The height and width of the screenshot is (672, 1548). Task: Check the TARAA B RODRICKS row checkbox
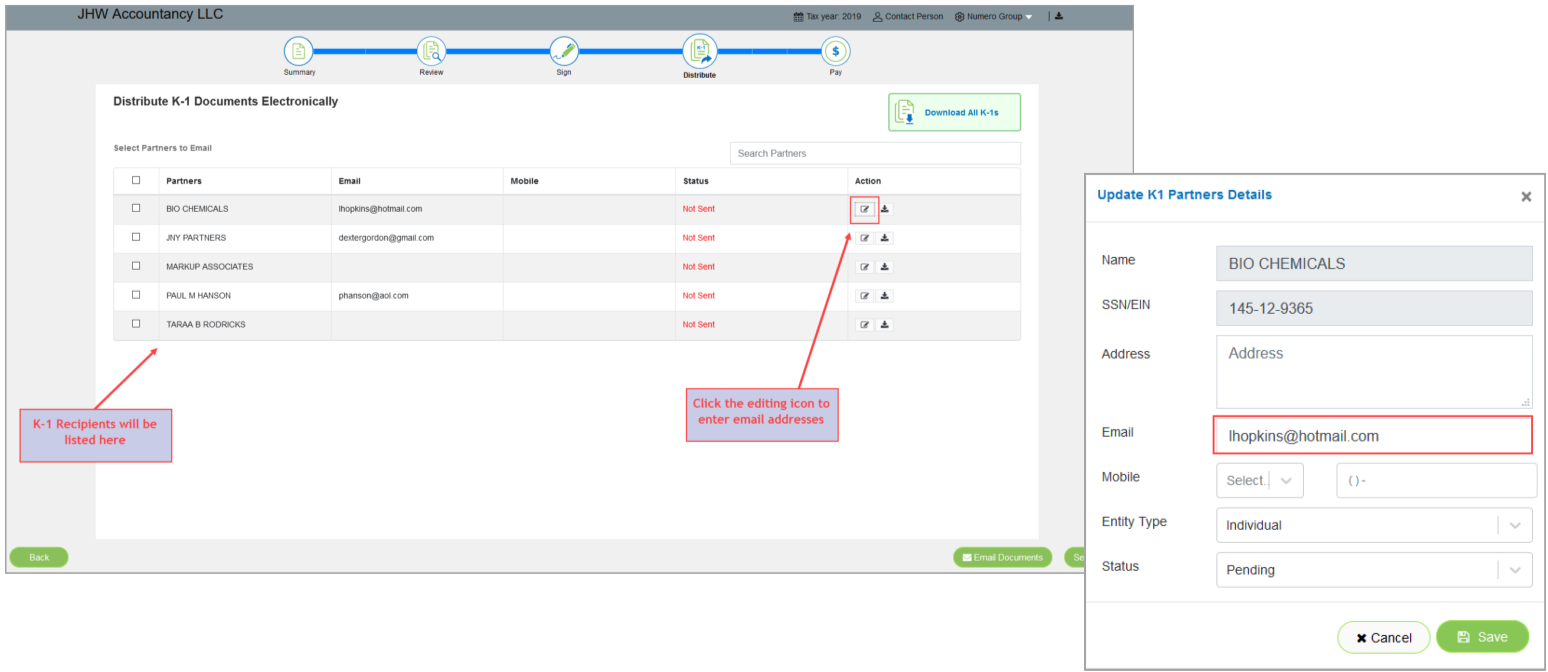pos(136,324)
